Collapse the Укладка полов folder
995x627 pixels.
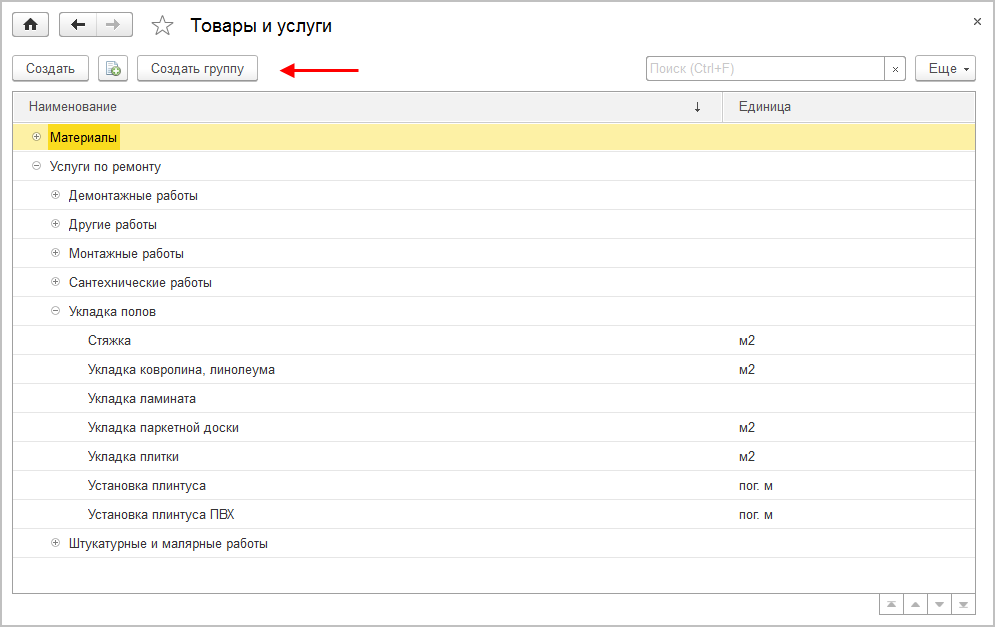[56, 311]
